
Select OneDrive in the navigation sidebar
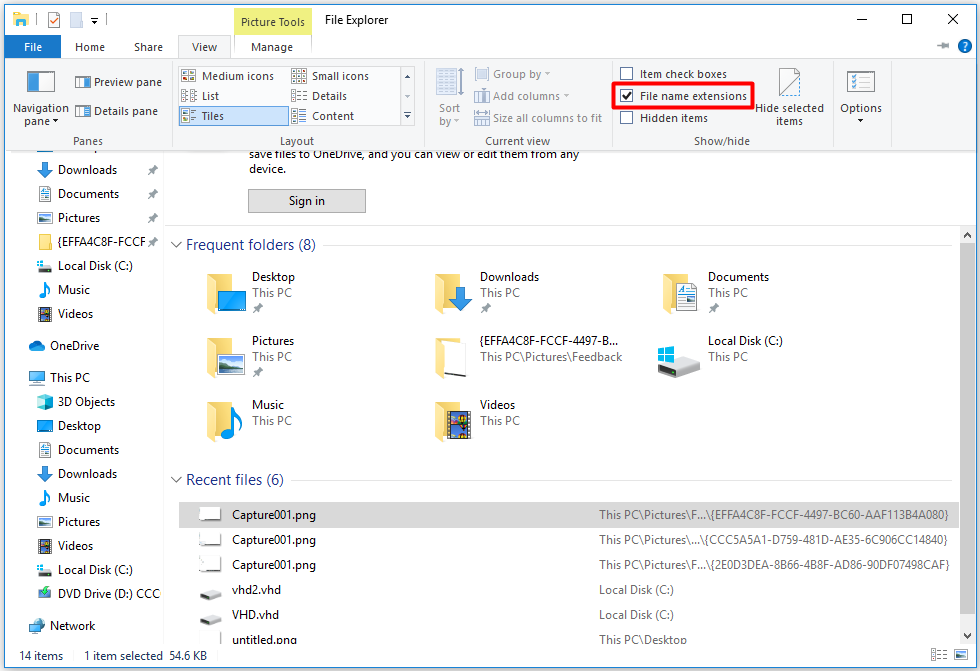[74, 346]
